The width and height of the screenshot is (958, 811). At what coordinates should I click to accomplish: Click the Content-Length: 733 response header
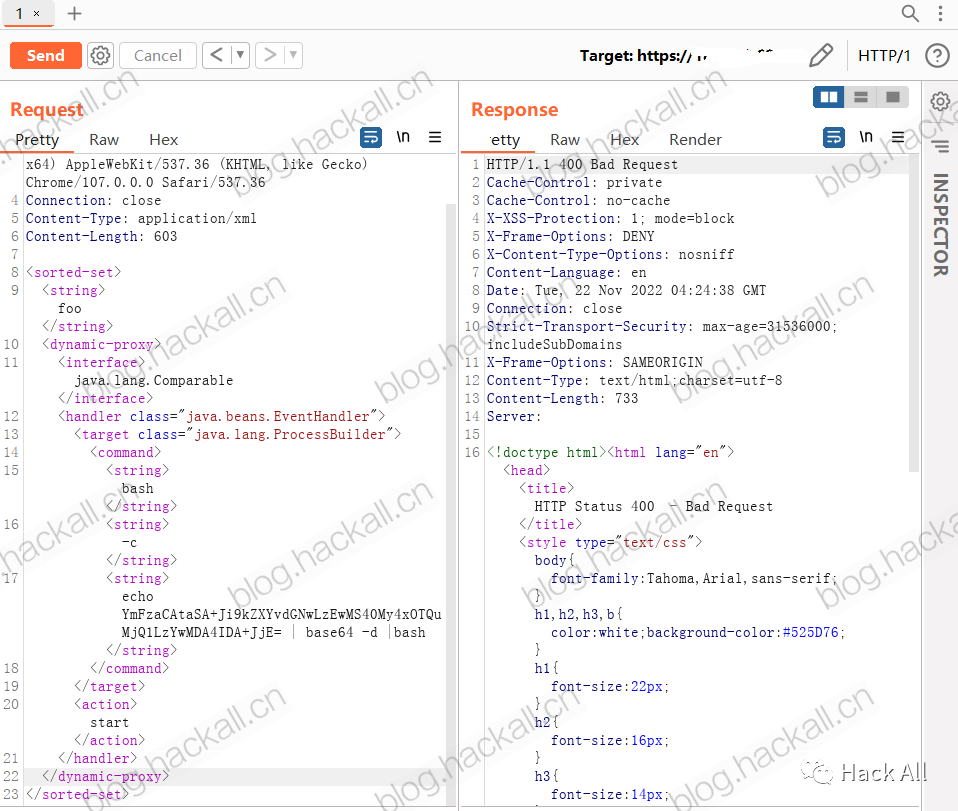[x=562, y=398]
